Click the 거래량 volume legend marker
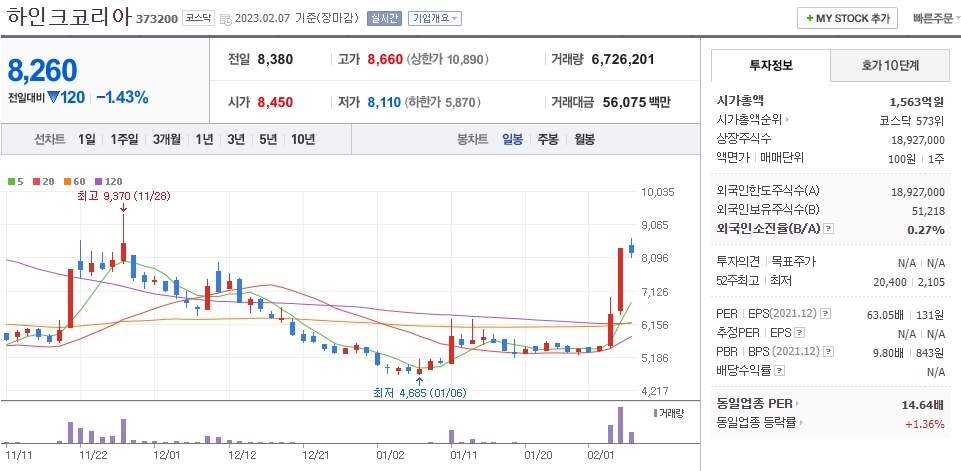 (655, 413)
